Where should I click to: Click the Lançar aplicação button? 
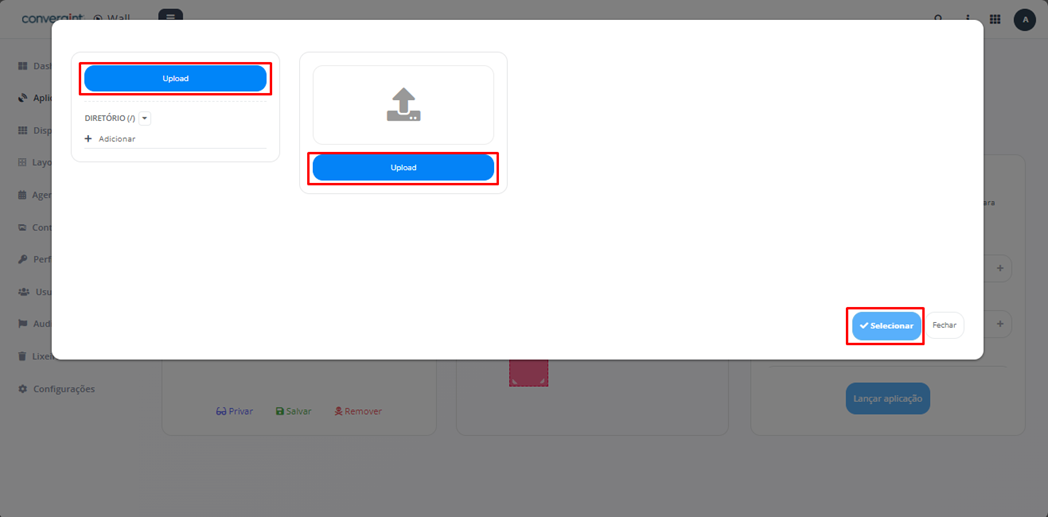[x=888, y=398]
